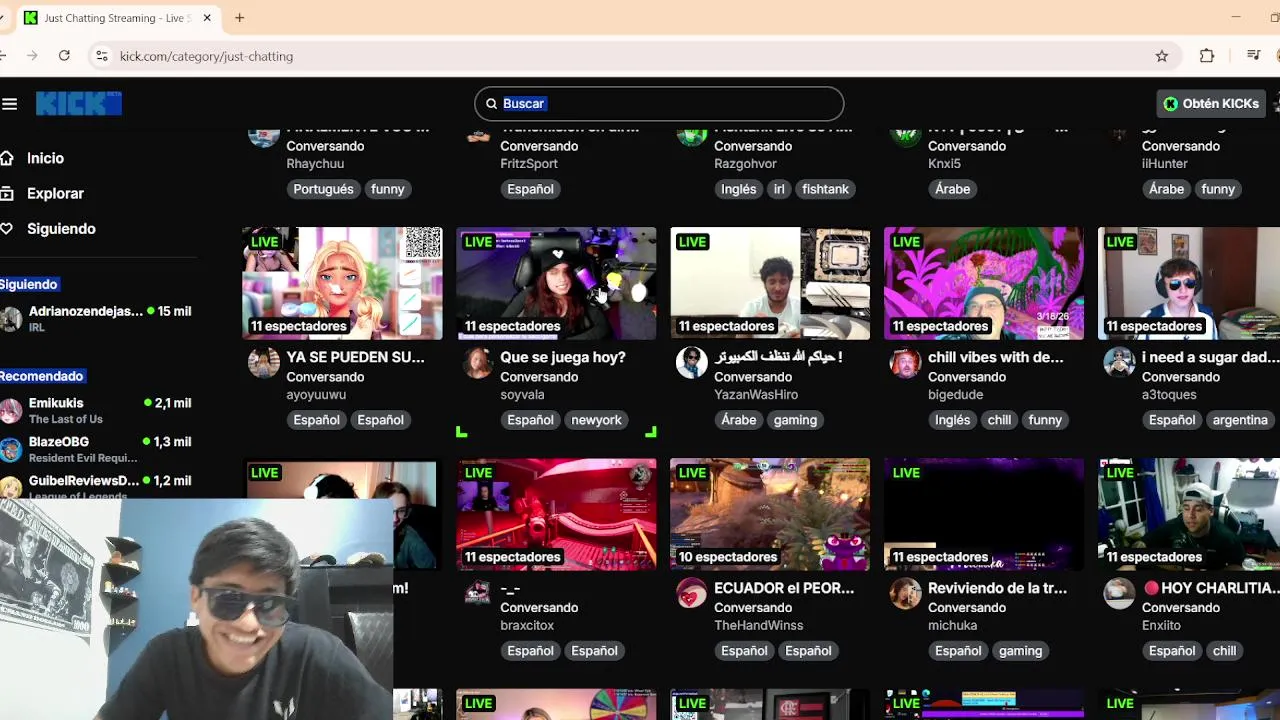Click Emikukis avatar in Recomendado
Screen dimensions: 1280x720
point(11,410)
